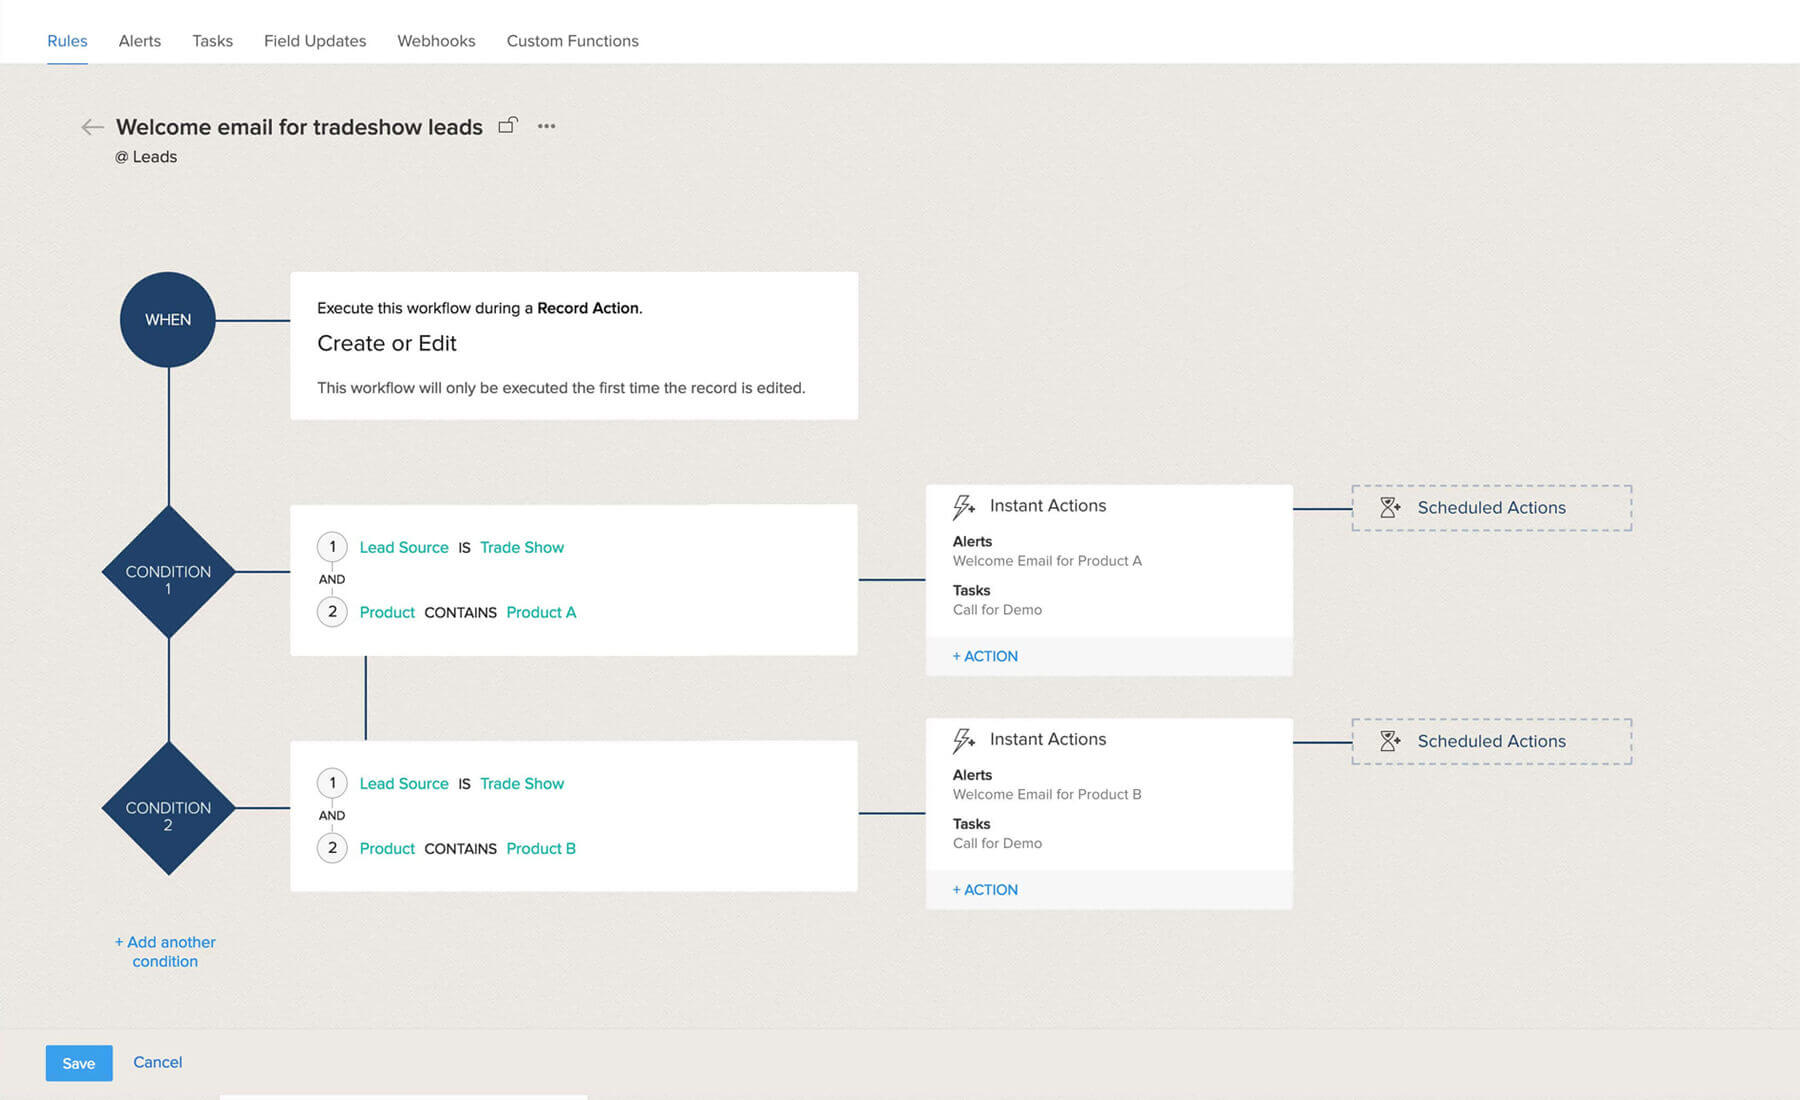Select the WHEN trigger circle
This screenshot has width=1800, height=1100.
[x=168, y=320]
